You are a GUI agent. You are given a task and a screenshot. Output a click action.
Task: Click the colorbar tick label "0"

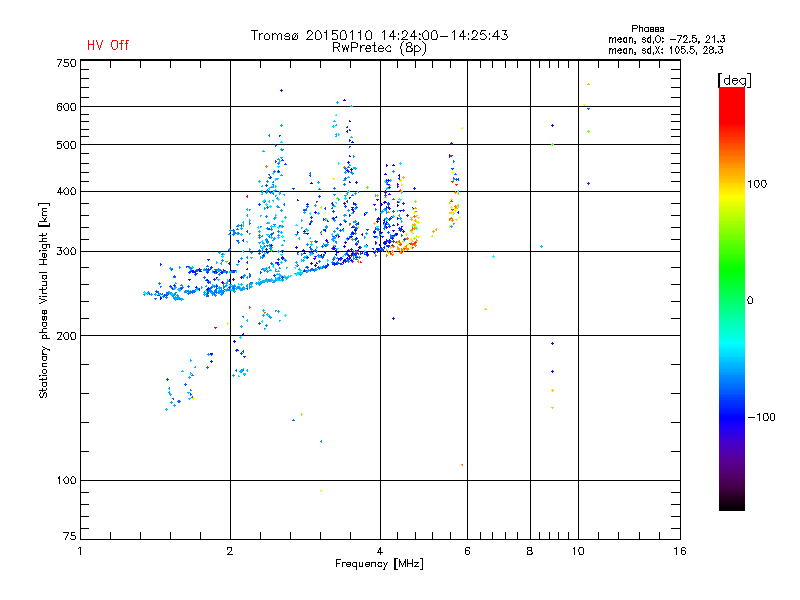pyautogui.click(x=750, y=301)
